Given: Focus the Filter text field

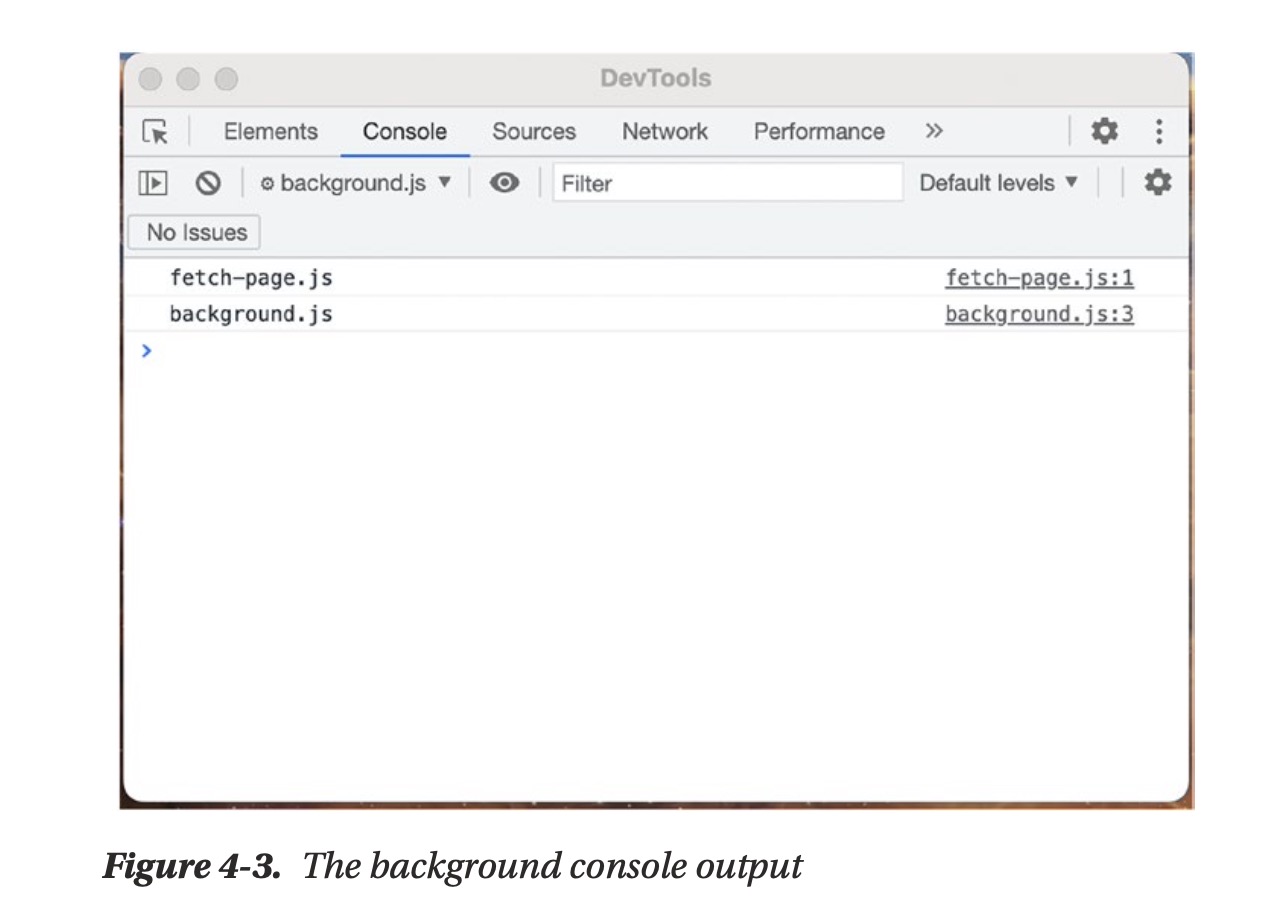Looking at the screenshot, I should click(727, 183).
